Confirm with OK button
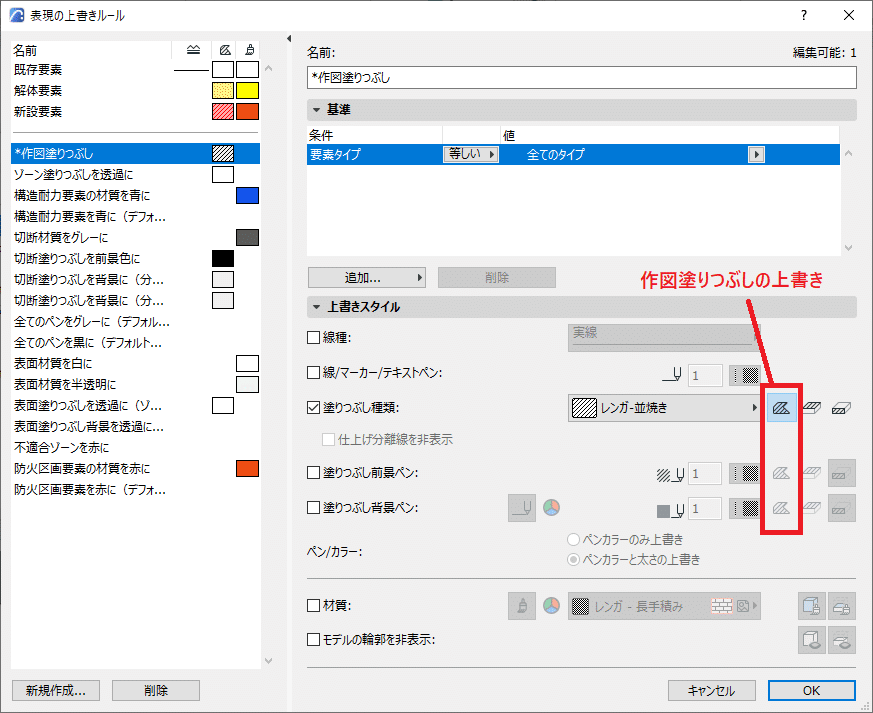873x713 pixels. pos(811,690)
